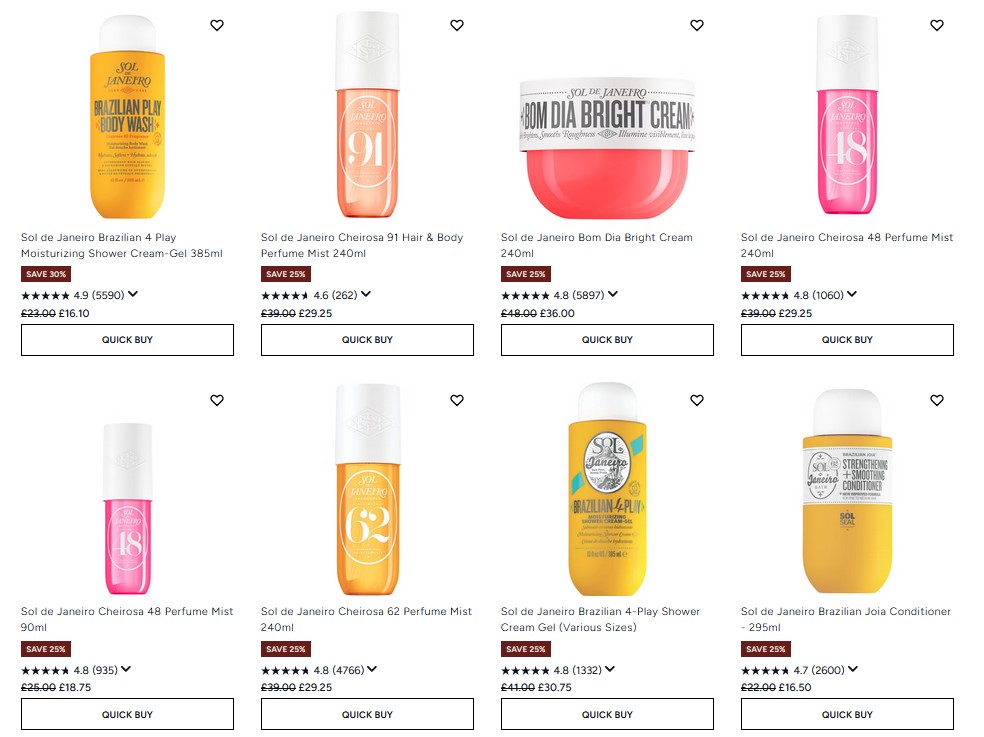
Task: Click QUICK BUY for Bom Dia Bright Cream
Action: click(607, 340)
